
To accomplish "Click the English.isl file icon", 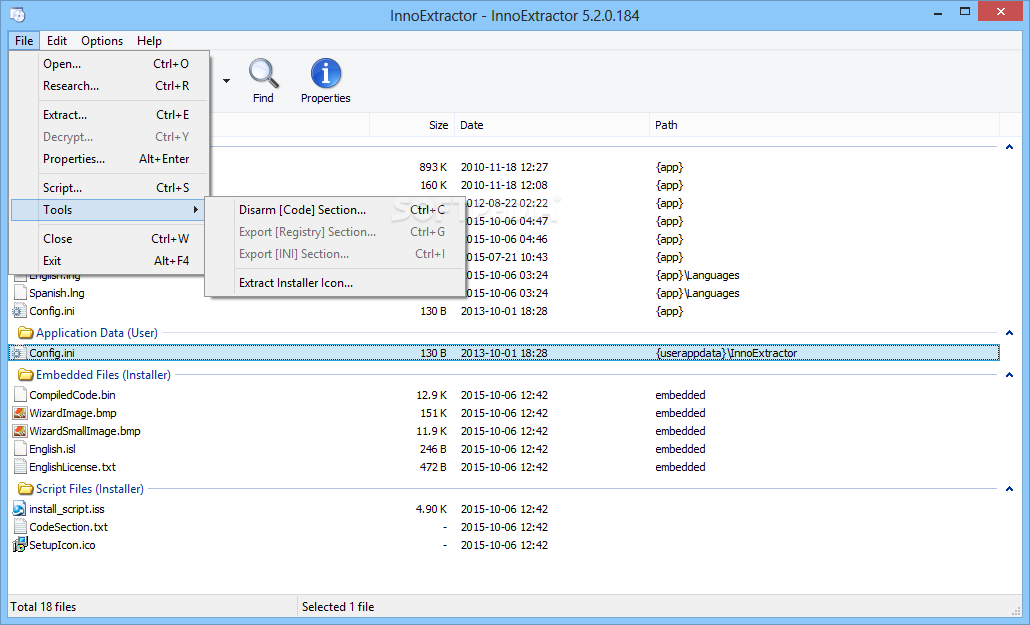I will (20, 449).
